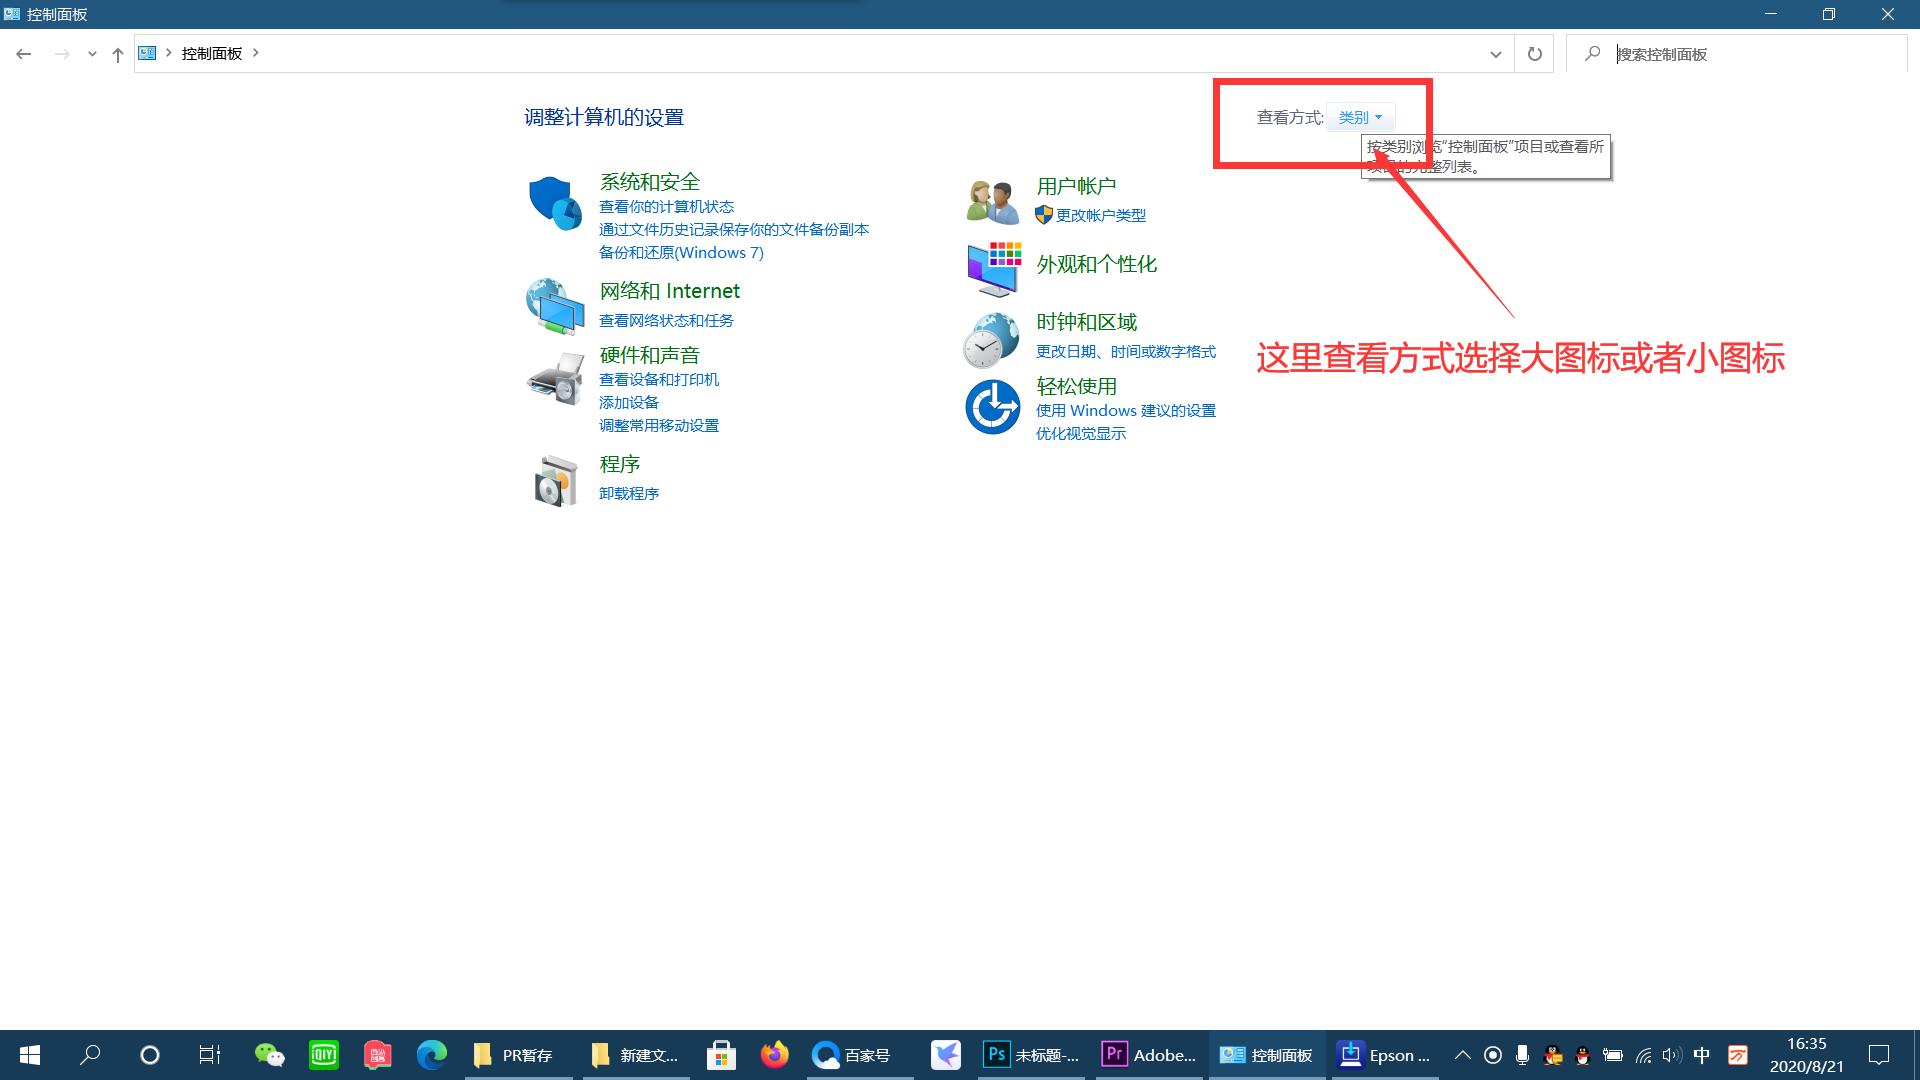Click the refresh button in address bar
The image size is (1920, 1080).
pos(1534,53)
